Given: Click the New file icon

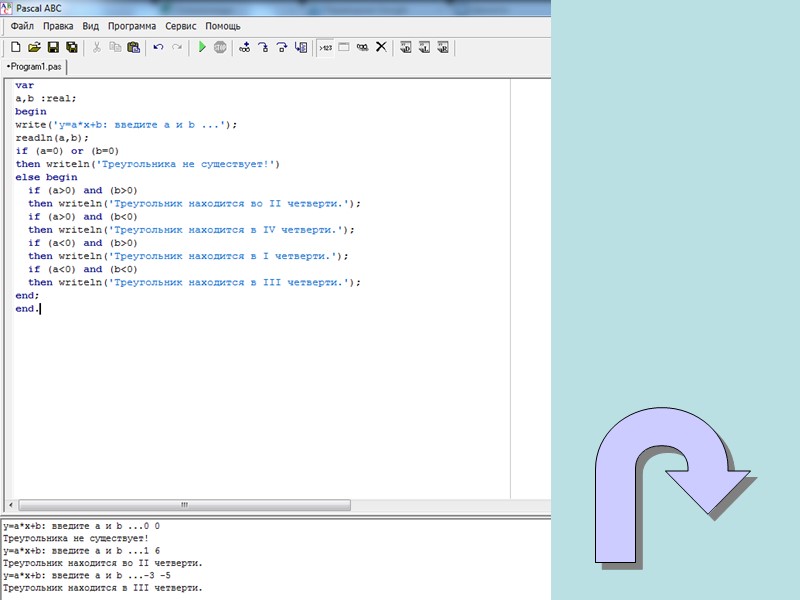Looking at the screenshot, I should tap(16, 47).
